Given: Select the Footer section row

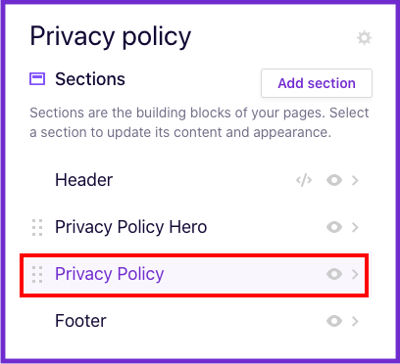Looking at the screenshot, I should (x=195, y=321).
